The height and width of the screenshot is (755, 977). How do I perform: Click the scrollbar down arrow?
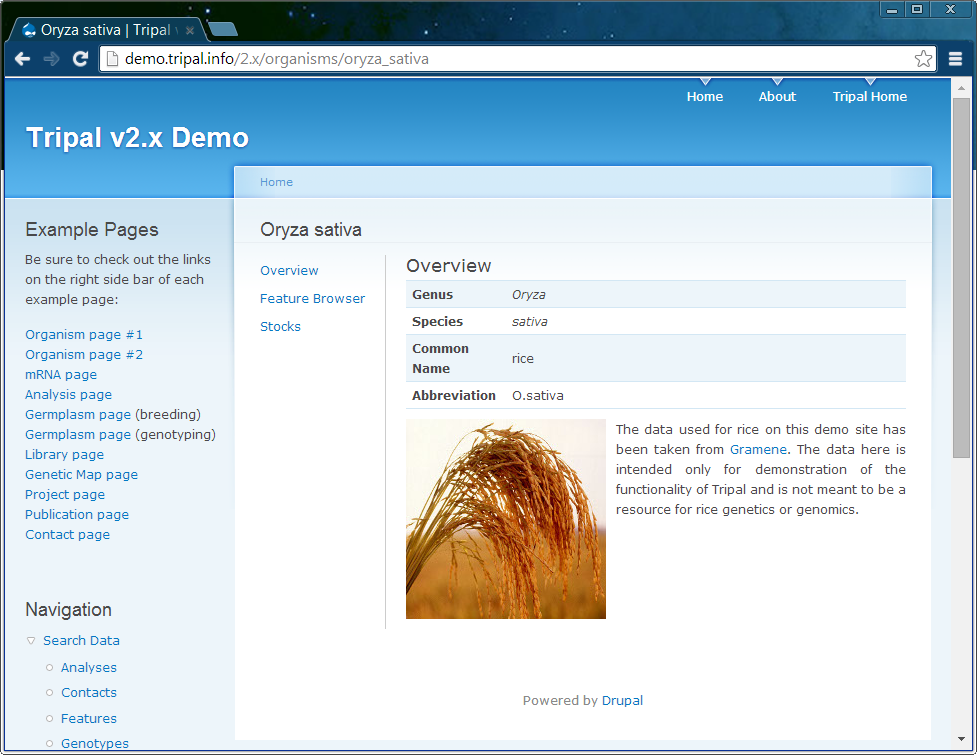coord(961,739)
